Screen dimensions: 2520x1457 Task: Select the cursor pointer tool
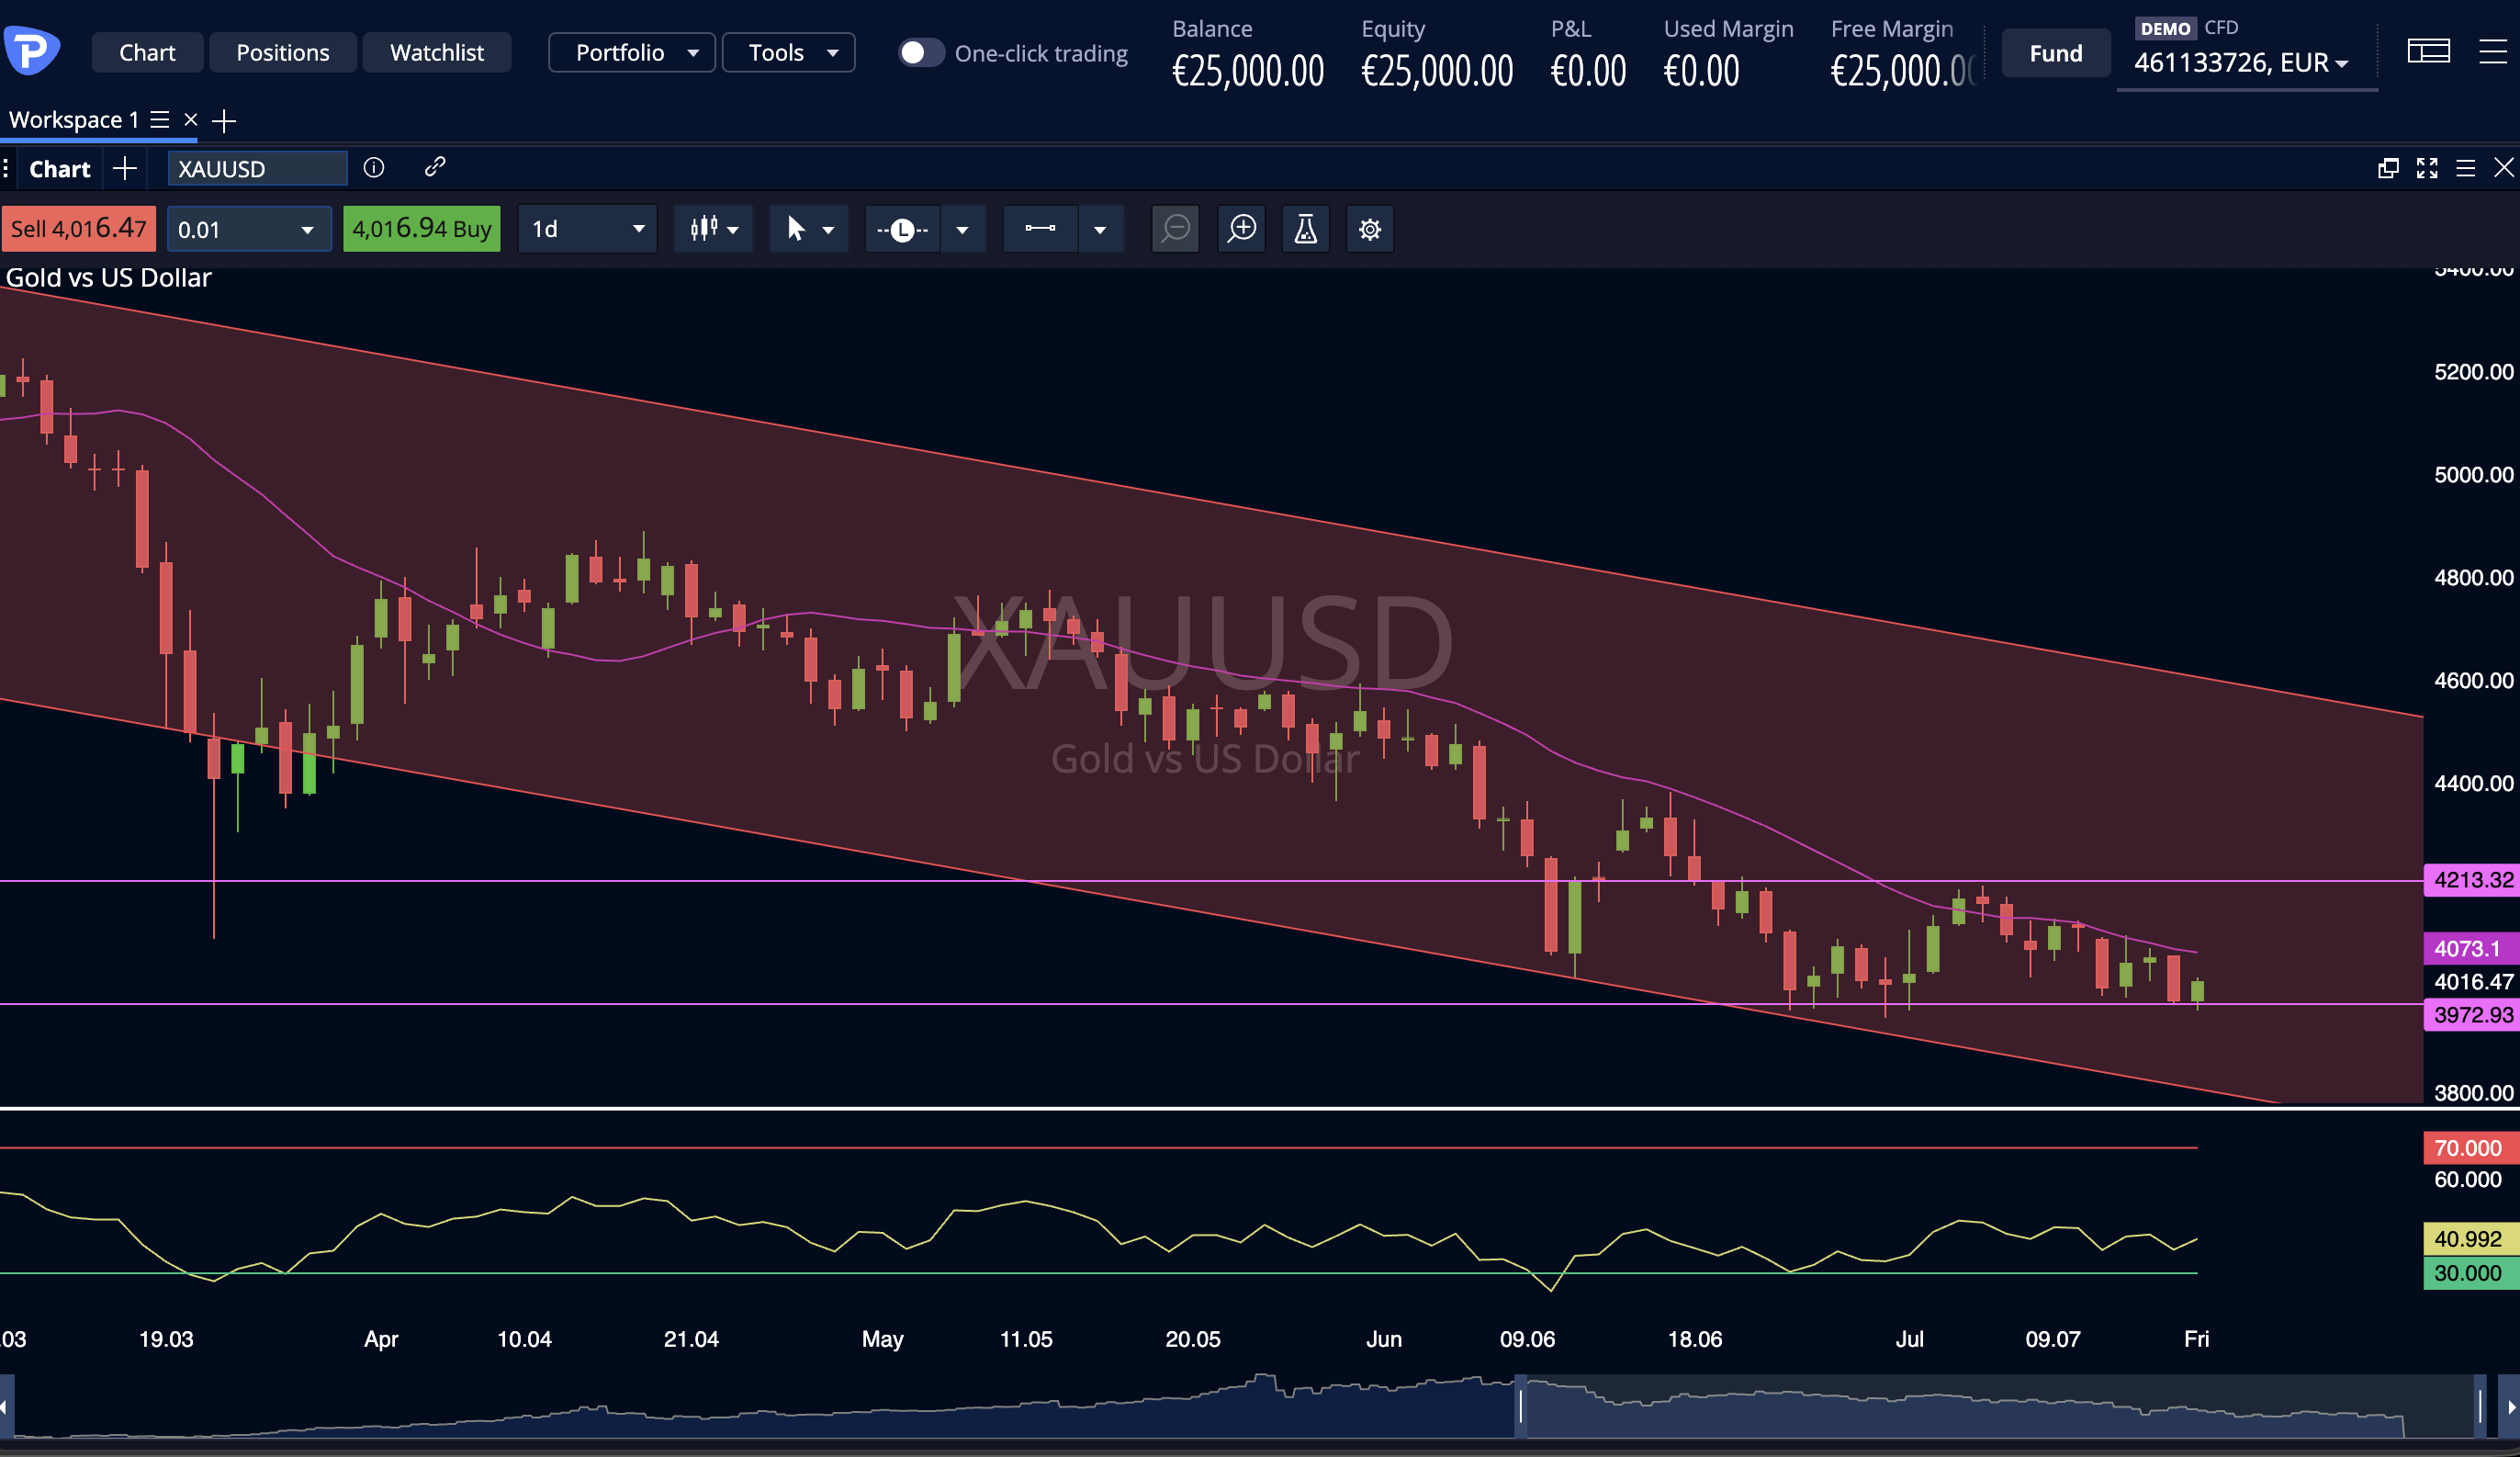point(796,229)
